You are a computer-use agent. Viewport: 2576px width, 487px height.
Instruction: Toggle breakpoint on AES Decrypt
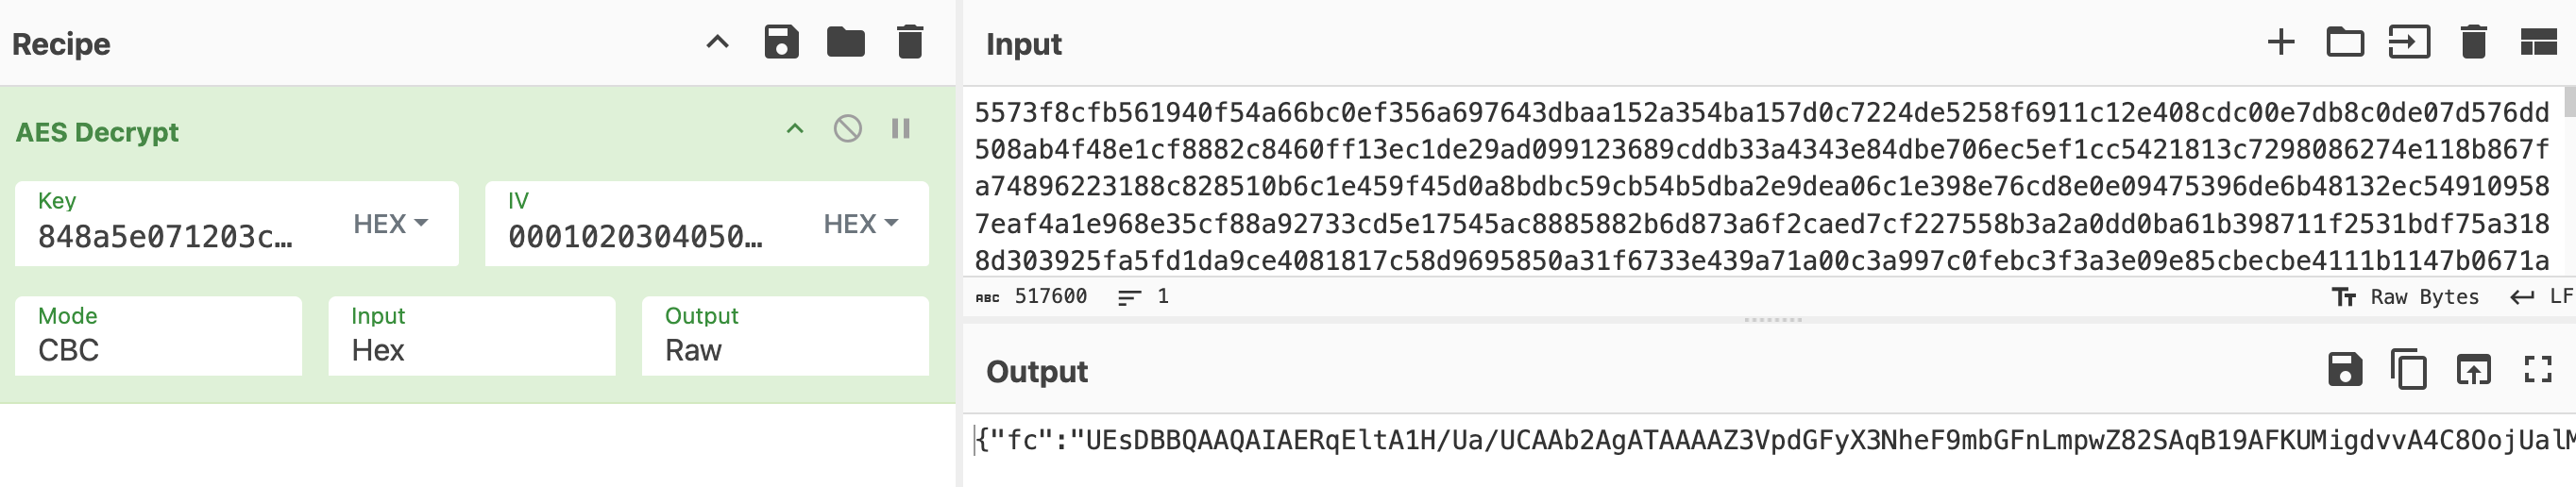click(x=901, y=129)
